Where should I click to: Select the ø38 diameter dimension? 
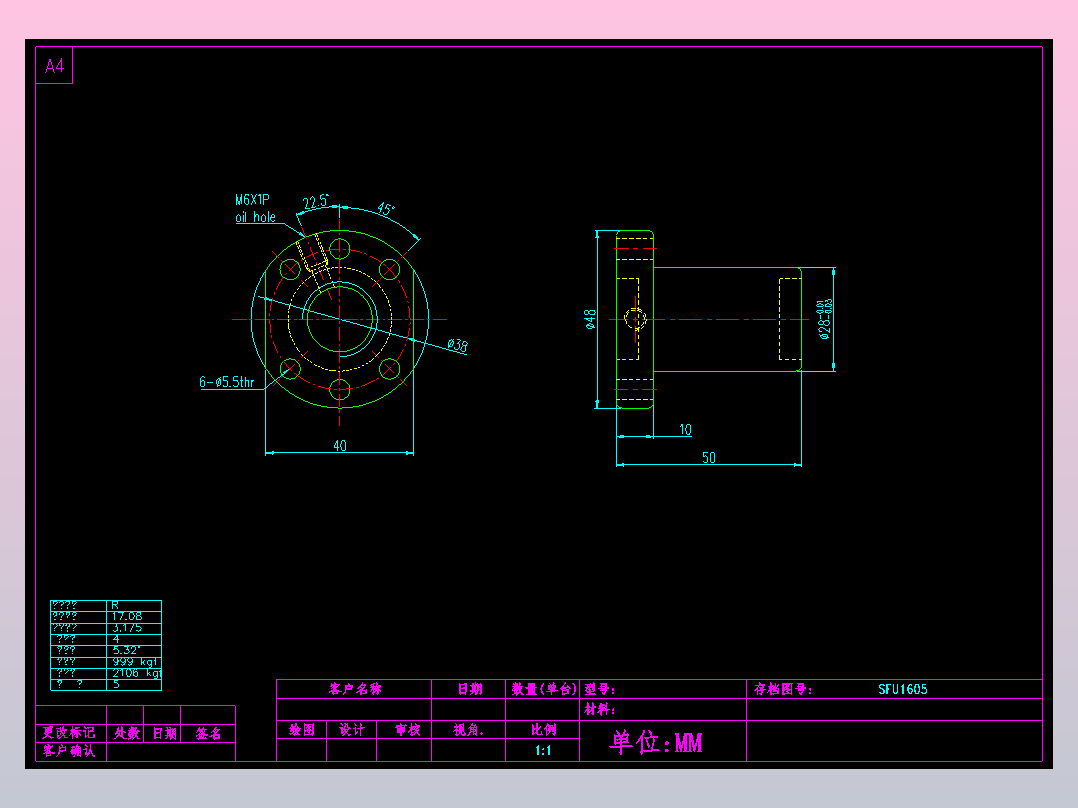pyautogui.click(x=457, y=345)
